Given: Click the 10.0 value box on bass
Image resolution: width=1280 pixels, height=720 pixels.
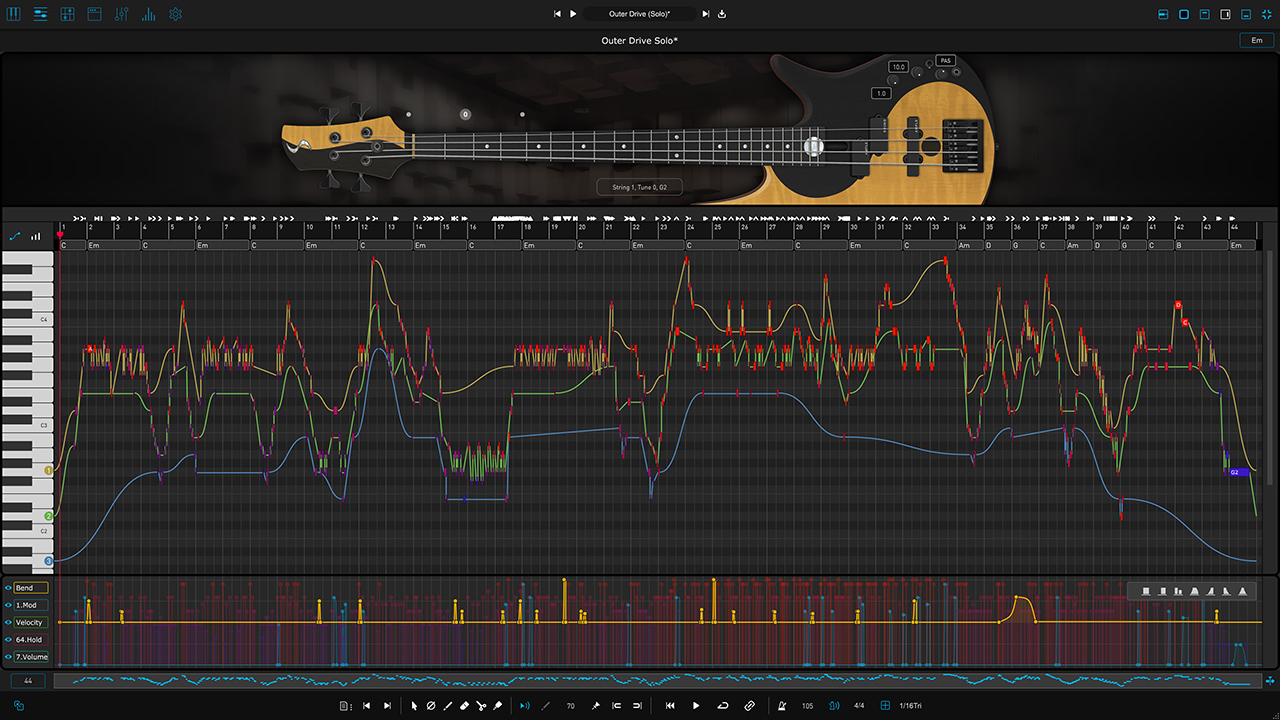Looking at the screenshot, I should coord(898,67).
